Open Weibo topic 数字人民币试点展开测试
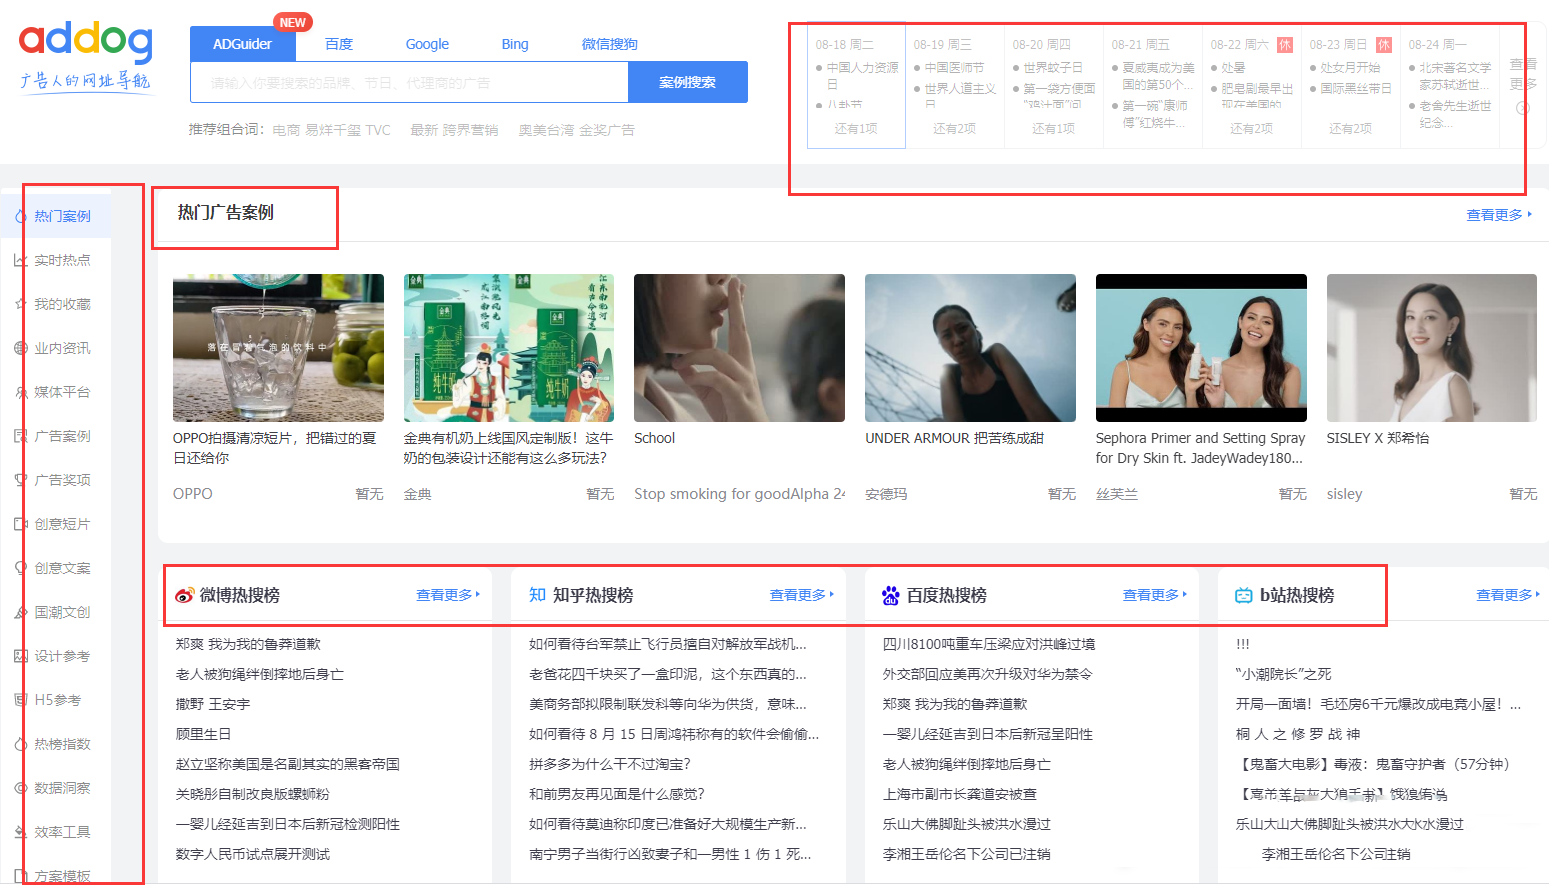This screenshot has width=1549, height=888. click(x=253, y=854)
